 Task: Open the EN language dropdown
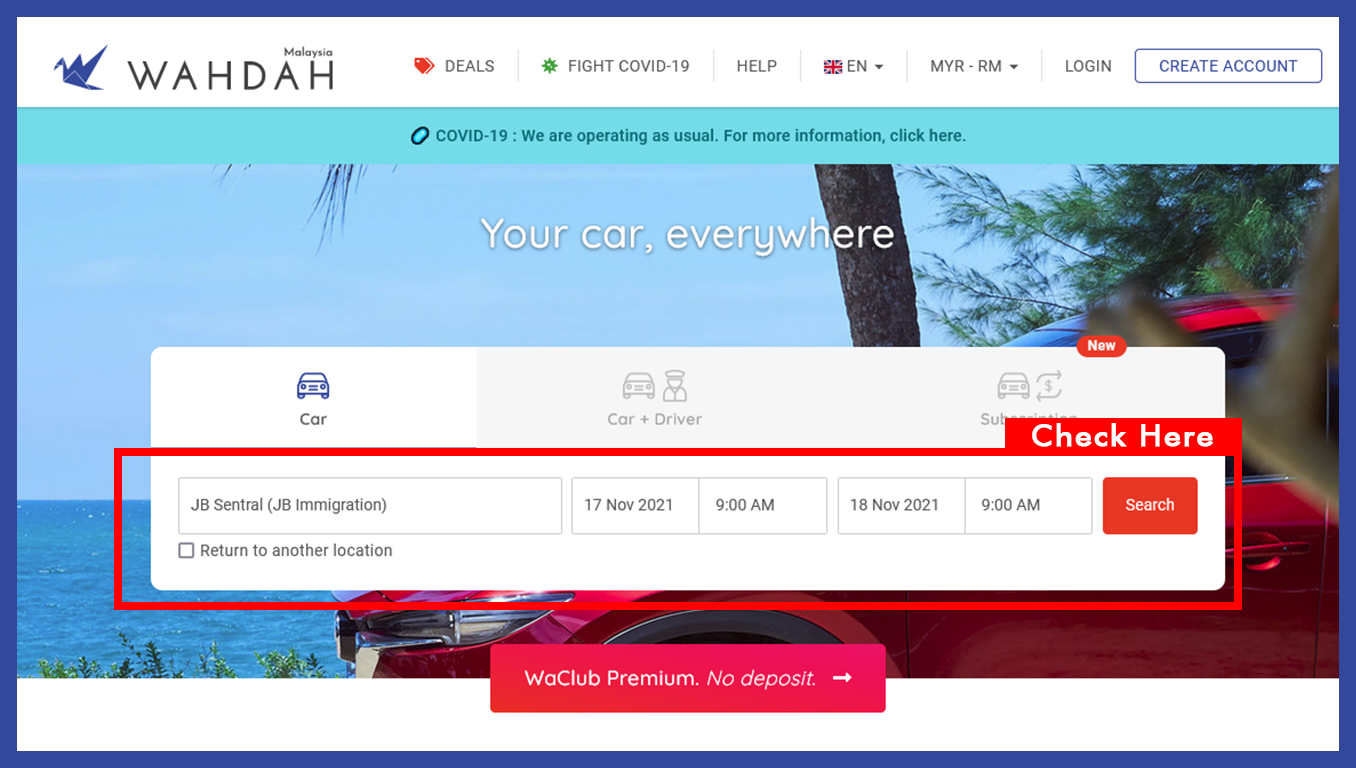[x=854, y=67]
